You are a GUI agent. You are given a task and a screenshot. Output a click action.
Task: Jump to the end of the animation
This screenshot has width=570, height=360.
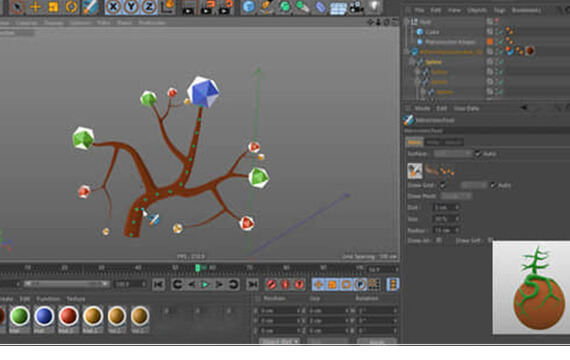click(252, 284)
